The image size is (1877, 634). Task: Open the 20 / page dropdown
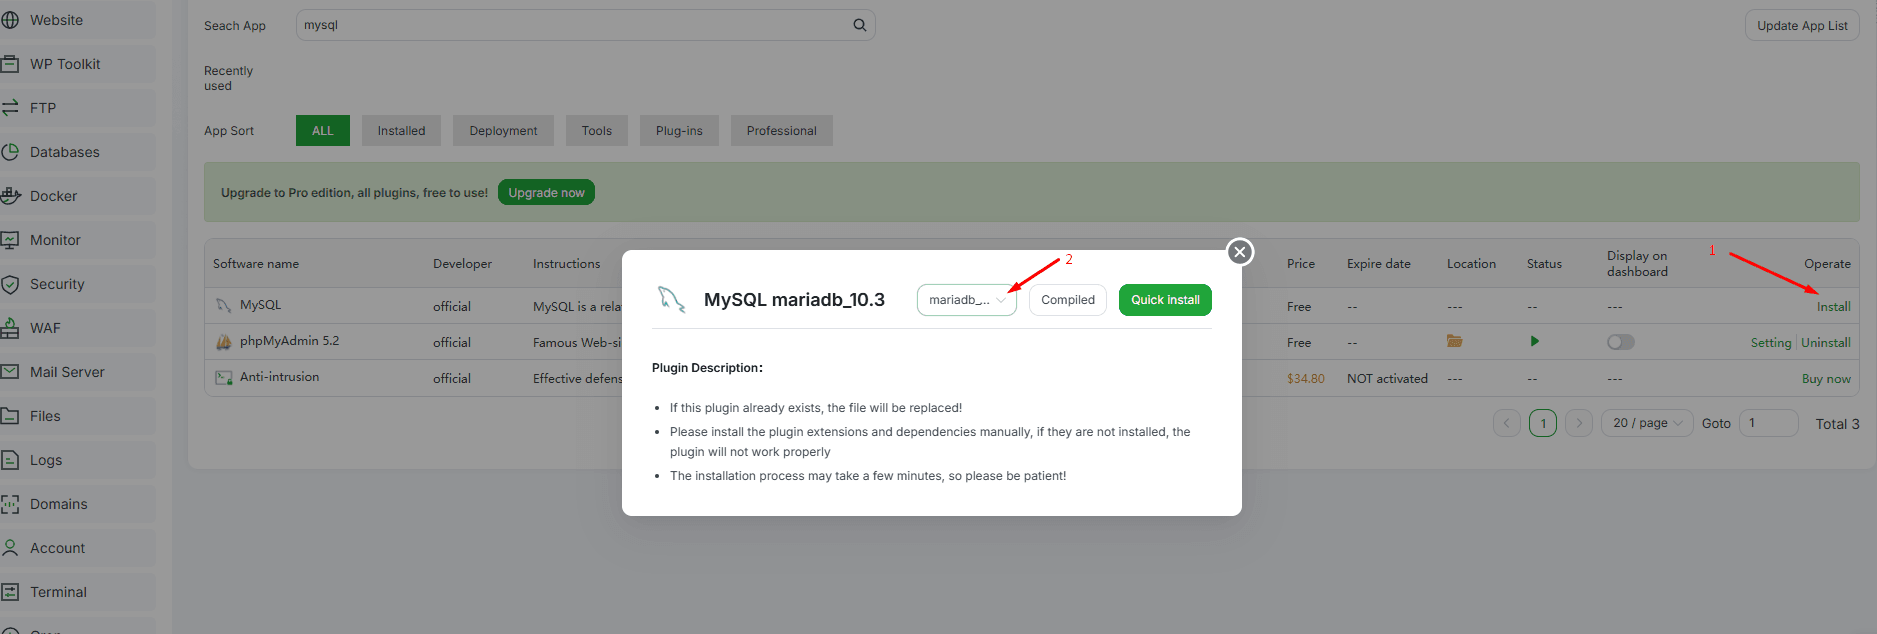pyautogui.click(x=1647, y=423)
